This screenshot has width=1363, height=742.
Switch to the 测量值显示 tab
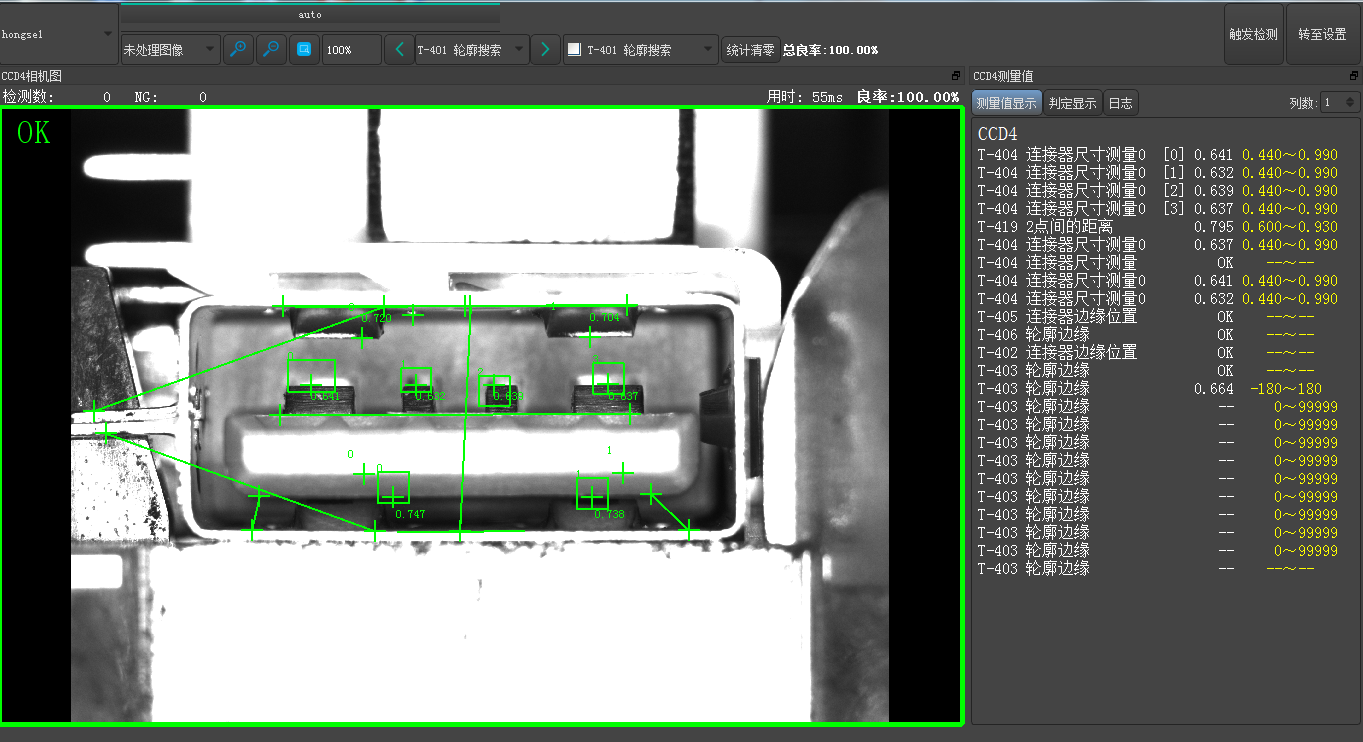point(1006,103)
